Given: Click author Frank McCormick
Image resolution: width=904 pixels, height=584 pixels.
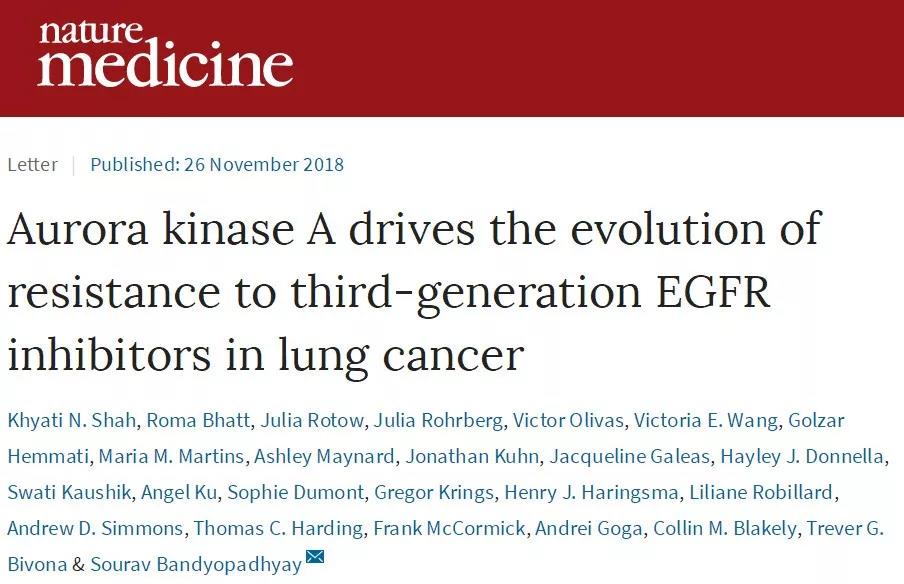Looking at the screenshot, I should 449,528.
